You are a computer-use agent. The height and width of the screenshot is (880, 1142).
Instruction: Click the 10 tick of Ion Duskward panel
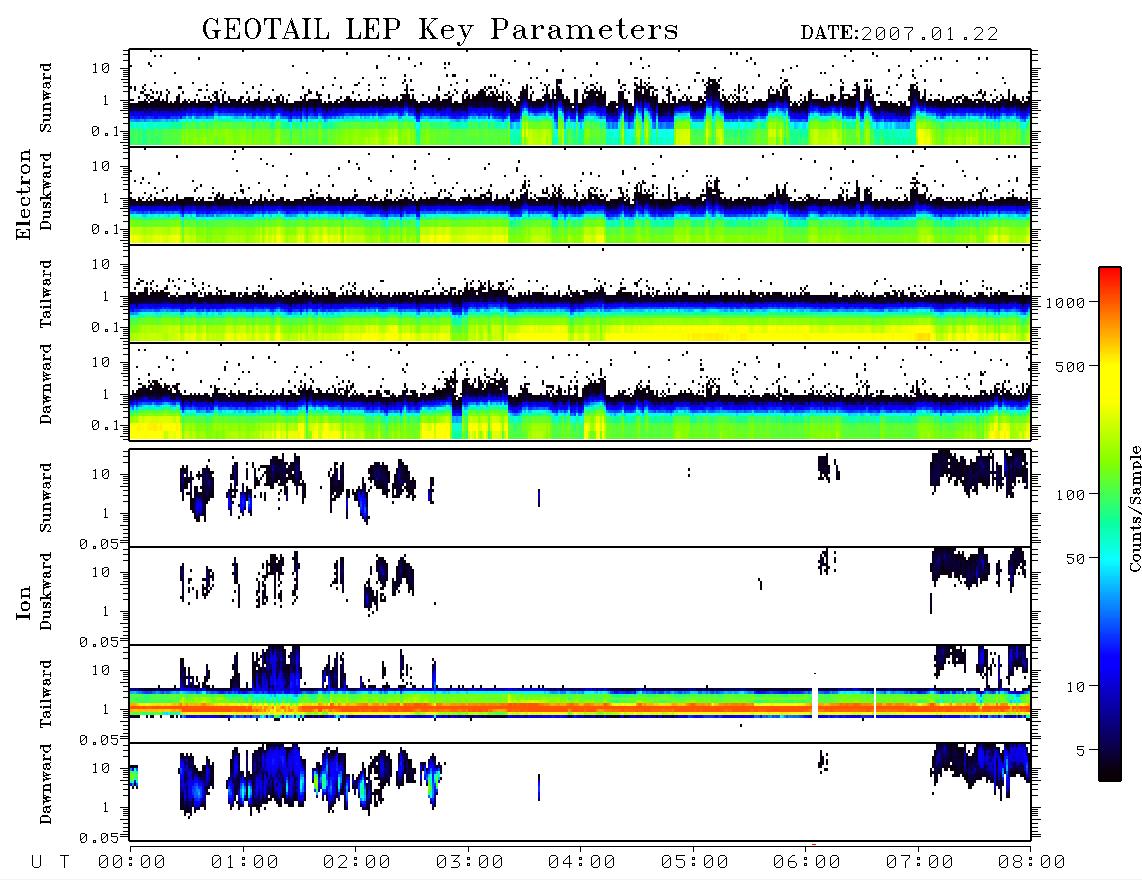(x=101, y=573)
